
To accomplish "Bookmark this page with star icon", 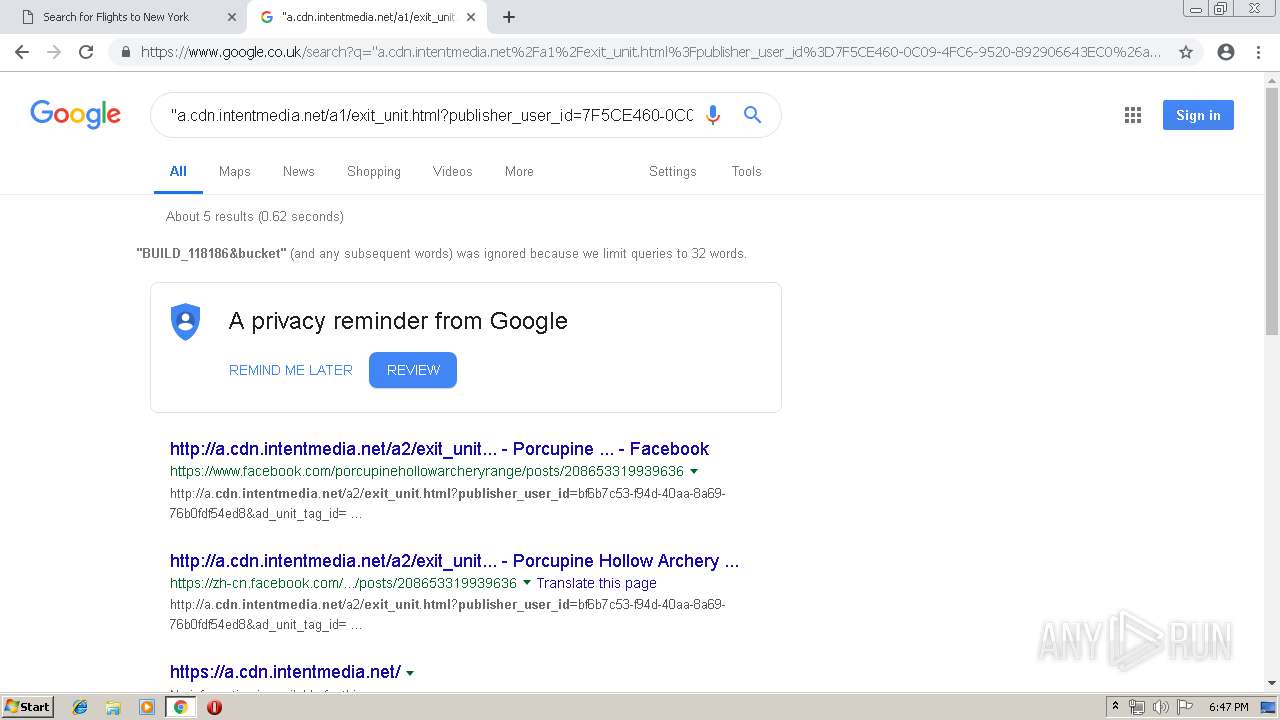I will 1186,52.
